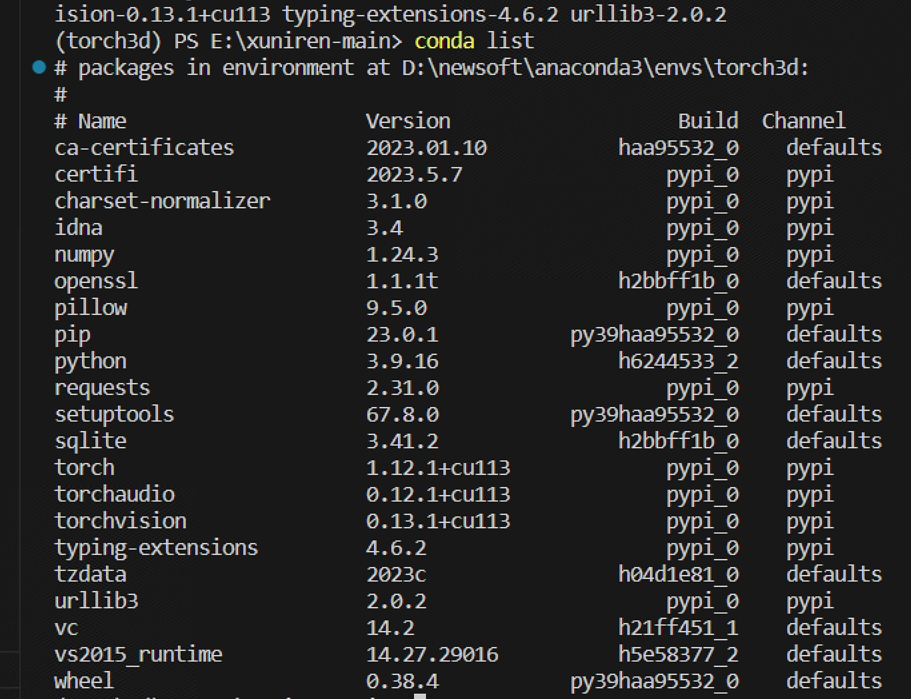Select 'certifi' package name
Screen dimensions: 911x699
[96, 174]
